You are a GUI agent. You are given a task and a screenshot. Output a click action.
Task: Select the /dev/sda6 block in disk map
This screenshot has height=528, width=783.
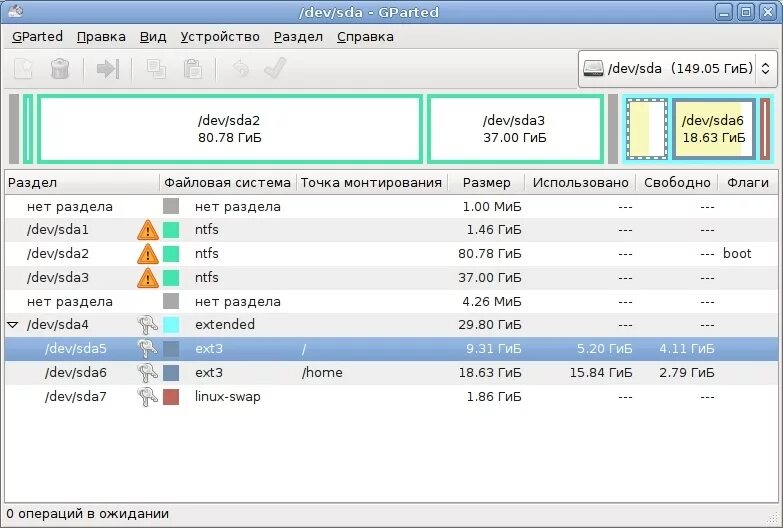click(713, 129)
